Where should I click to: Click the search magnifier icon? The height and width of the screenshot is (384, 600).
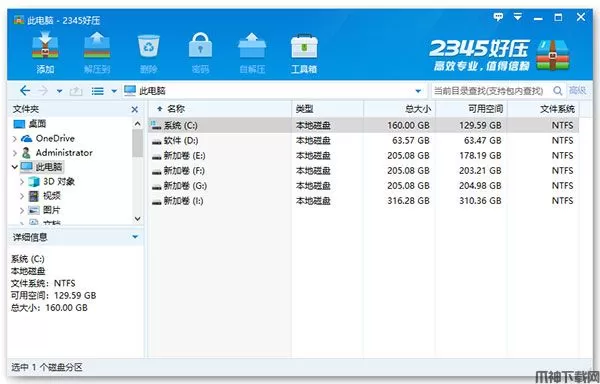click(x=558, y=91)
